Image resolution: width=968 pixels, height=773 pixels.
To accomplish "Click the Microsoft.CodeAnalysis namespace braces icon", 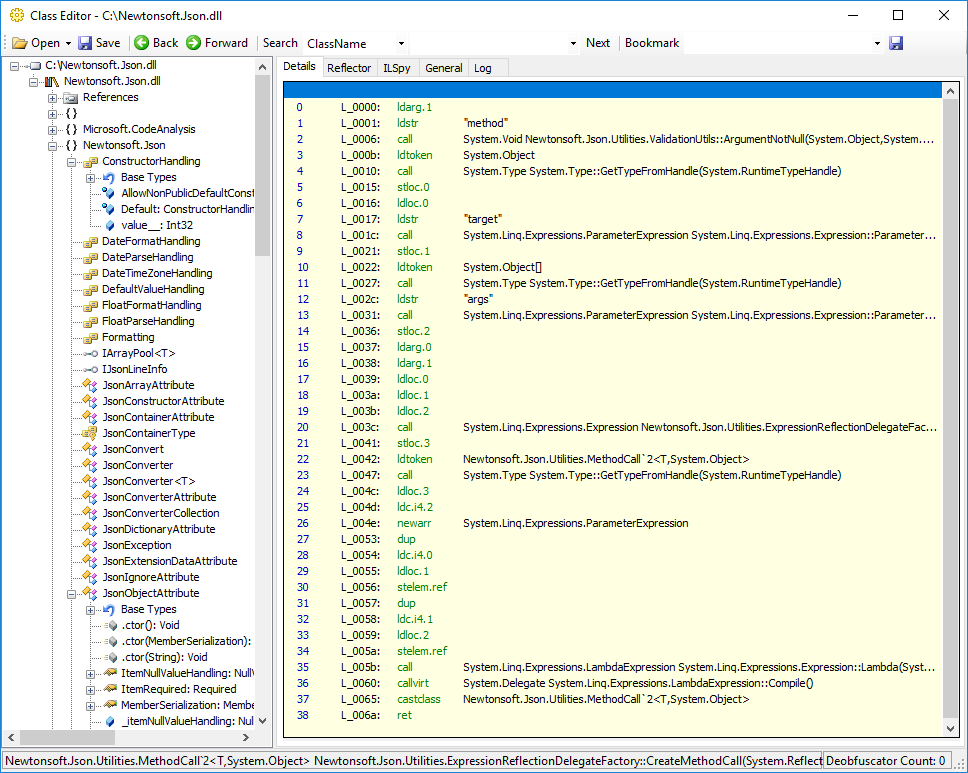I will pos(72,130).
